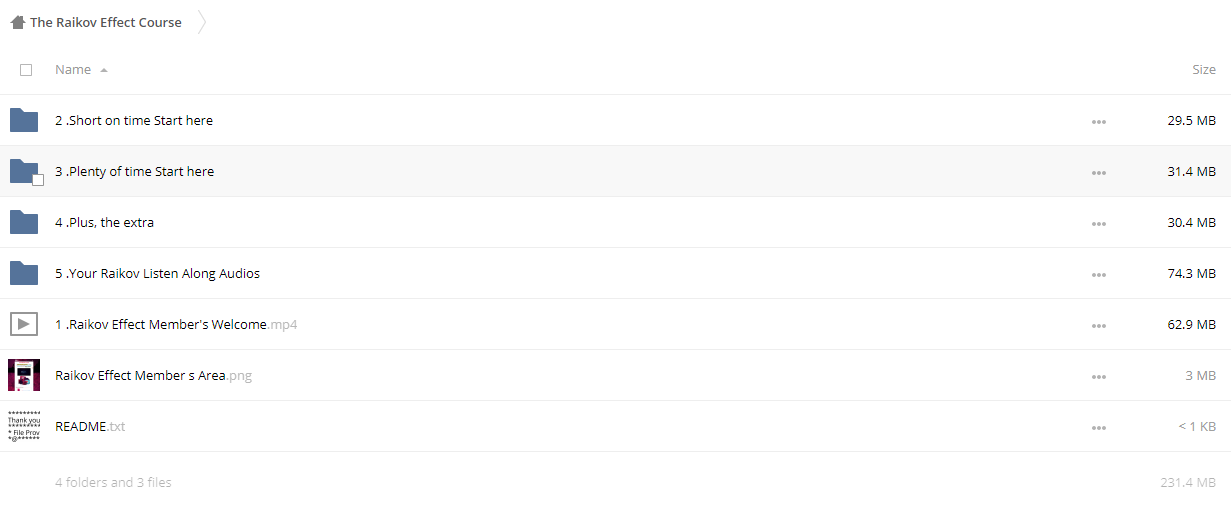
Task: Sort by Name using the arrow indicator
Action: tap(104, 70)
